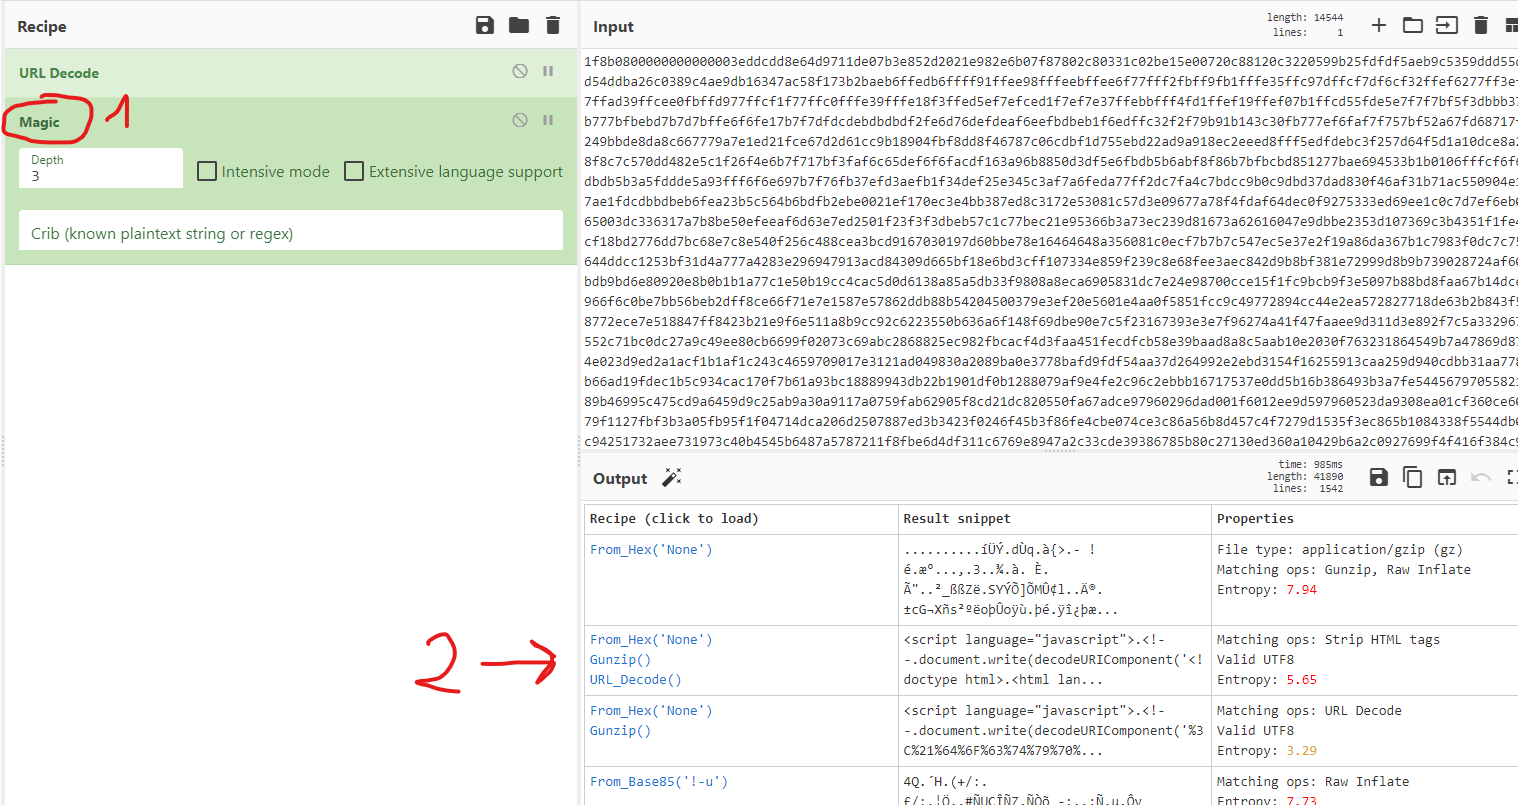
Task: Click the Crib plaintext field
Action: coord(290,230)
